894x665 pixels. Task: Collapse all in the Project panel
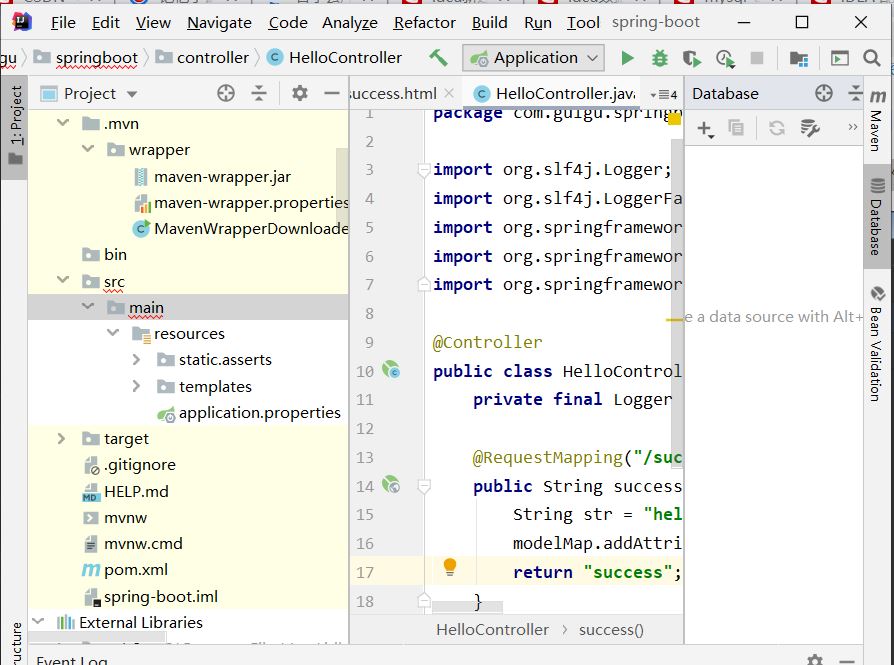pyautogui.click(x=259, y=93)
